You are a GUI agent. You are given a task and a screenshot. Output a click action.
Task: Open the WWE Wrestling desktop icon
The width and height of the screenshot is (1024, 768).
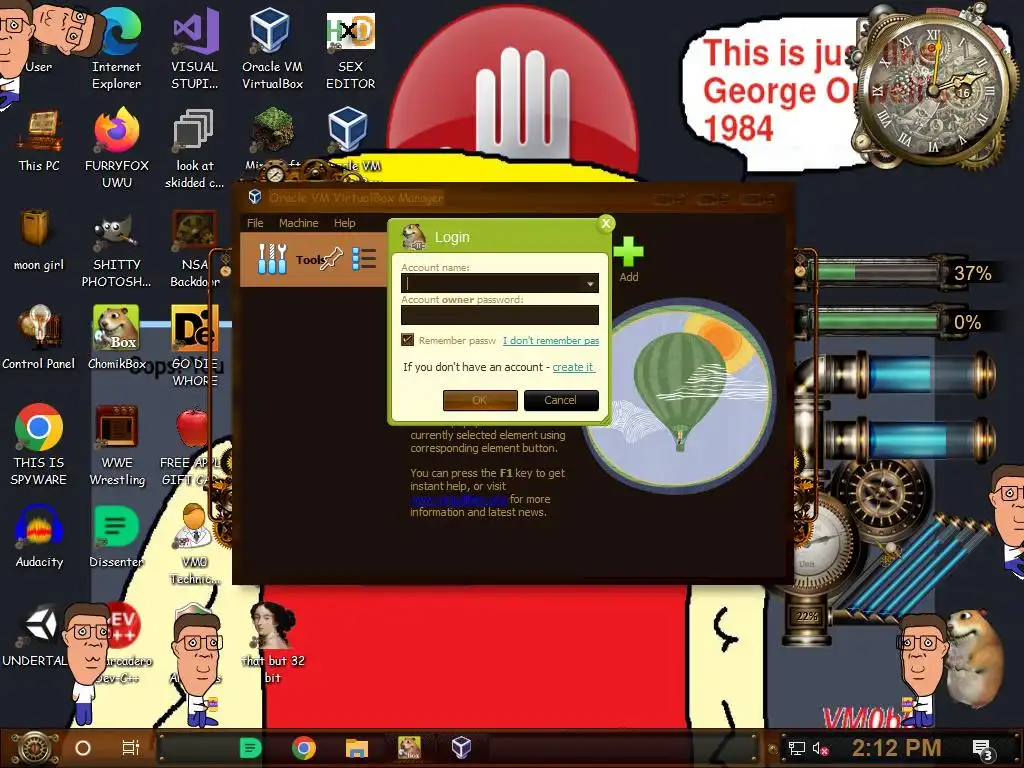(117, 444)
